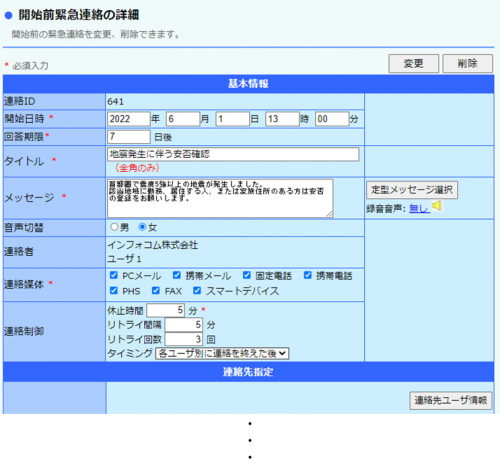Click the リトライ回数 input field
The width and height of the screenshot is (500, 475).
tap(184, 339)
